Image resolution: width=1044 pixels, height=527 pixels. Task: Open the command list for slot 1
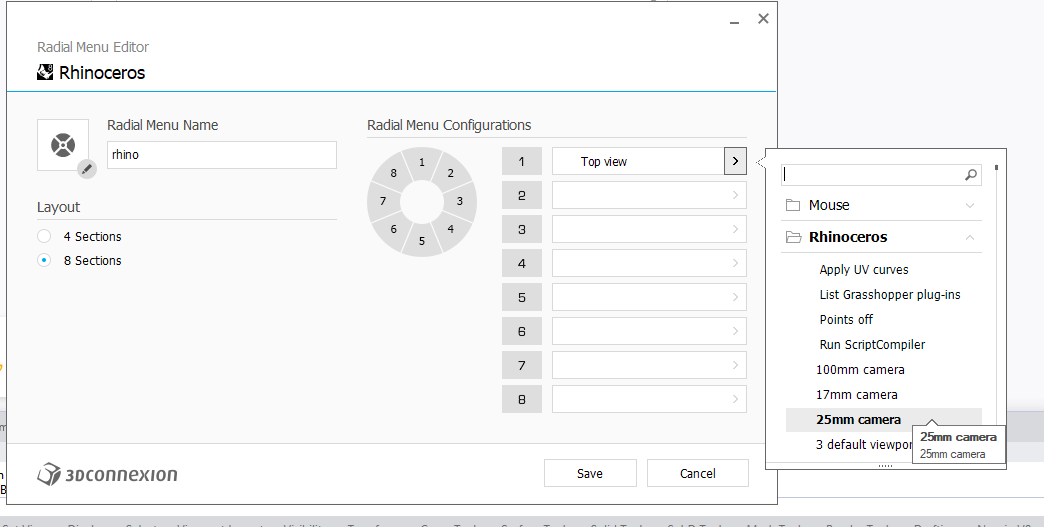coord(735,161)
